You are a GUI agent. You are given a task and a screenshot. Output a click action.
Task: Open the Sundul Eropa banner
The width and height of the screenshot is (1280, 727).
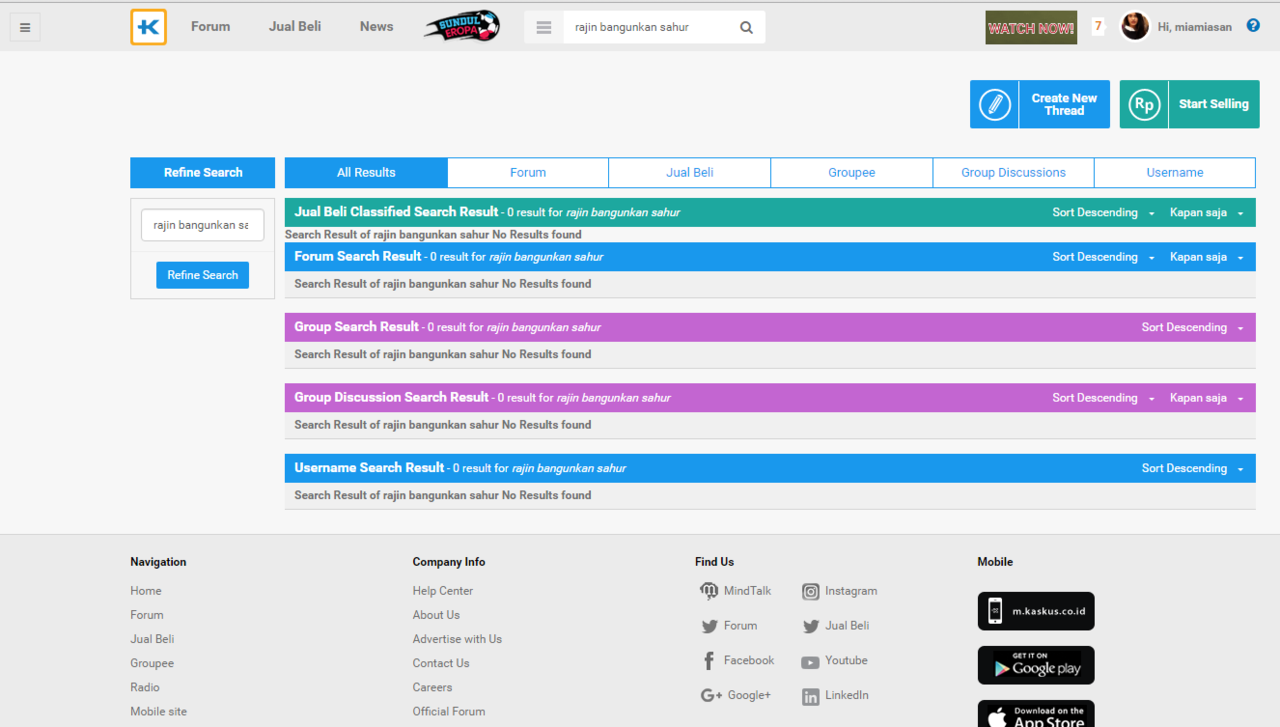pos(461,26)
